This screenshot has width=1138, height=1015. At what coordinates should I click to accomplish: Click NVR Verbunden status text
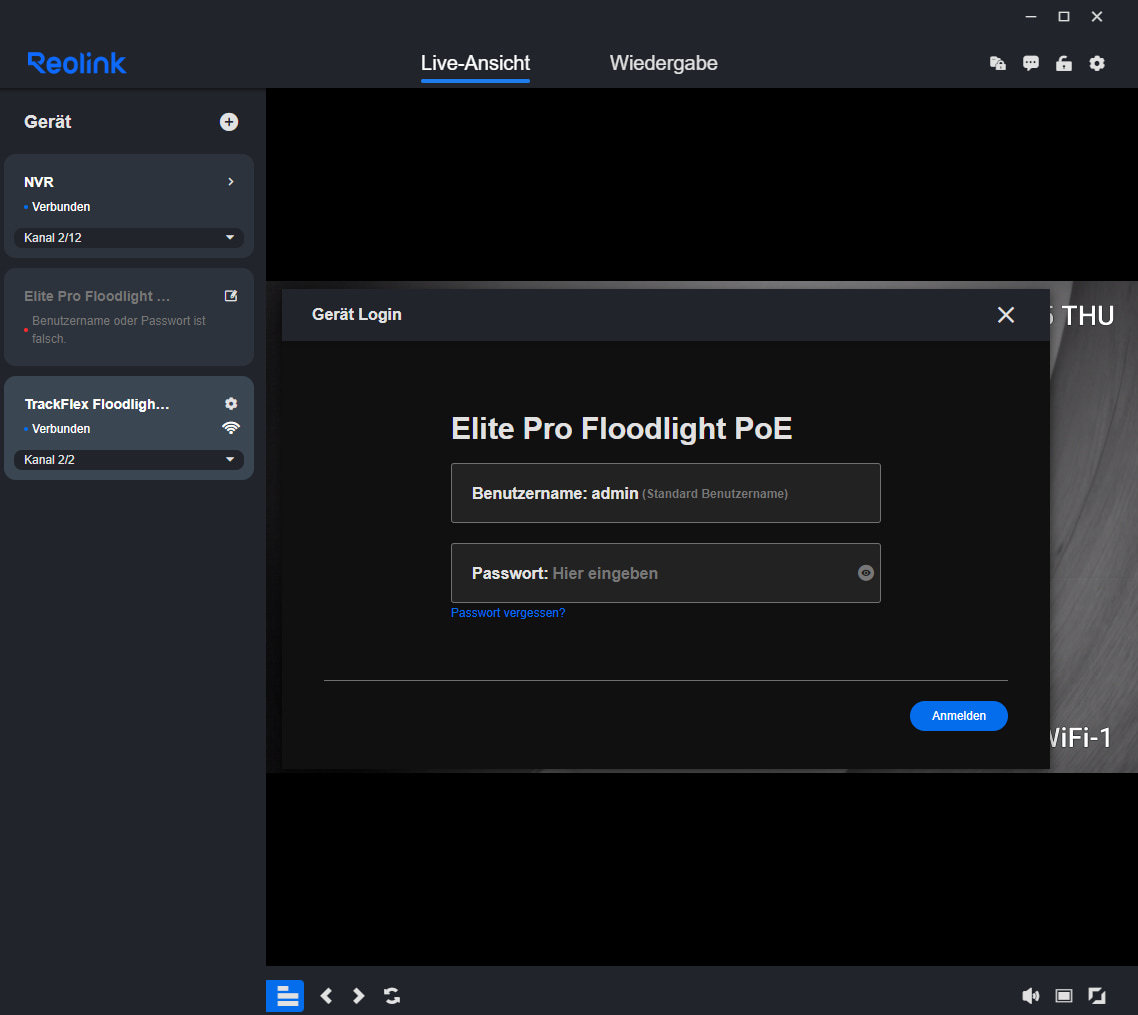(61, 207)
